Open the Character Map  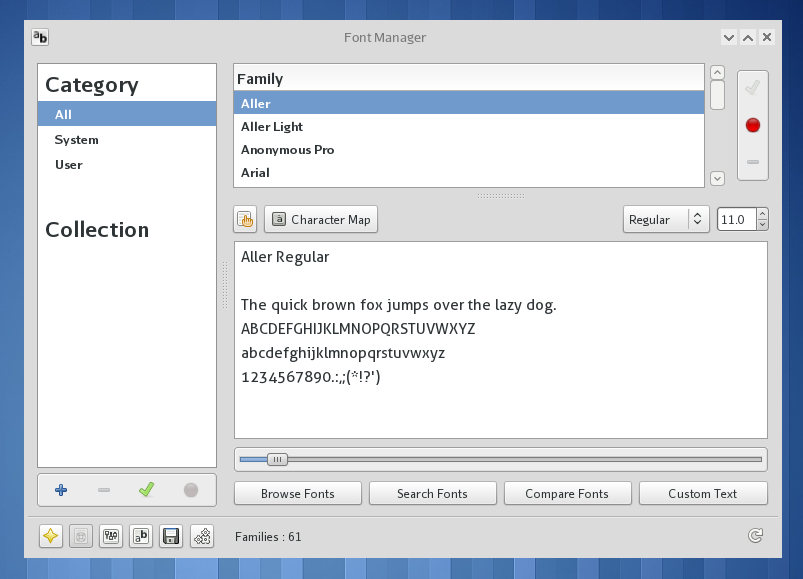point(321,220)
